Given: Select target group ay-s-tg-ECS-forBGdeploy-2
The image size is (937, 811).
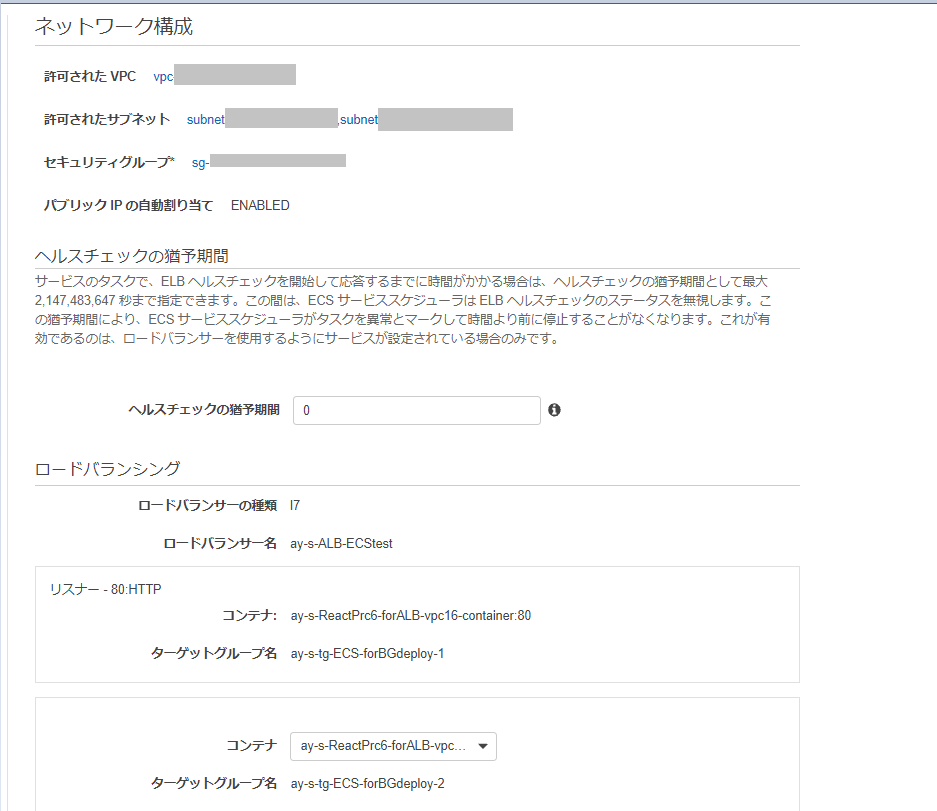Looking at the screenshot, I should pos(366,783).
